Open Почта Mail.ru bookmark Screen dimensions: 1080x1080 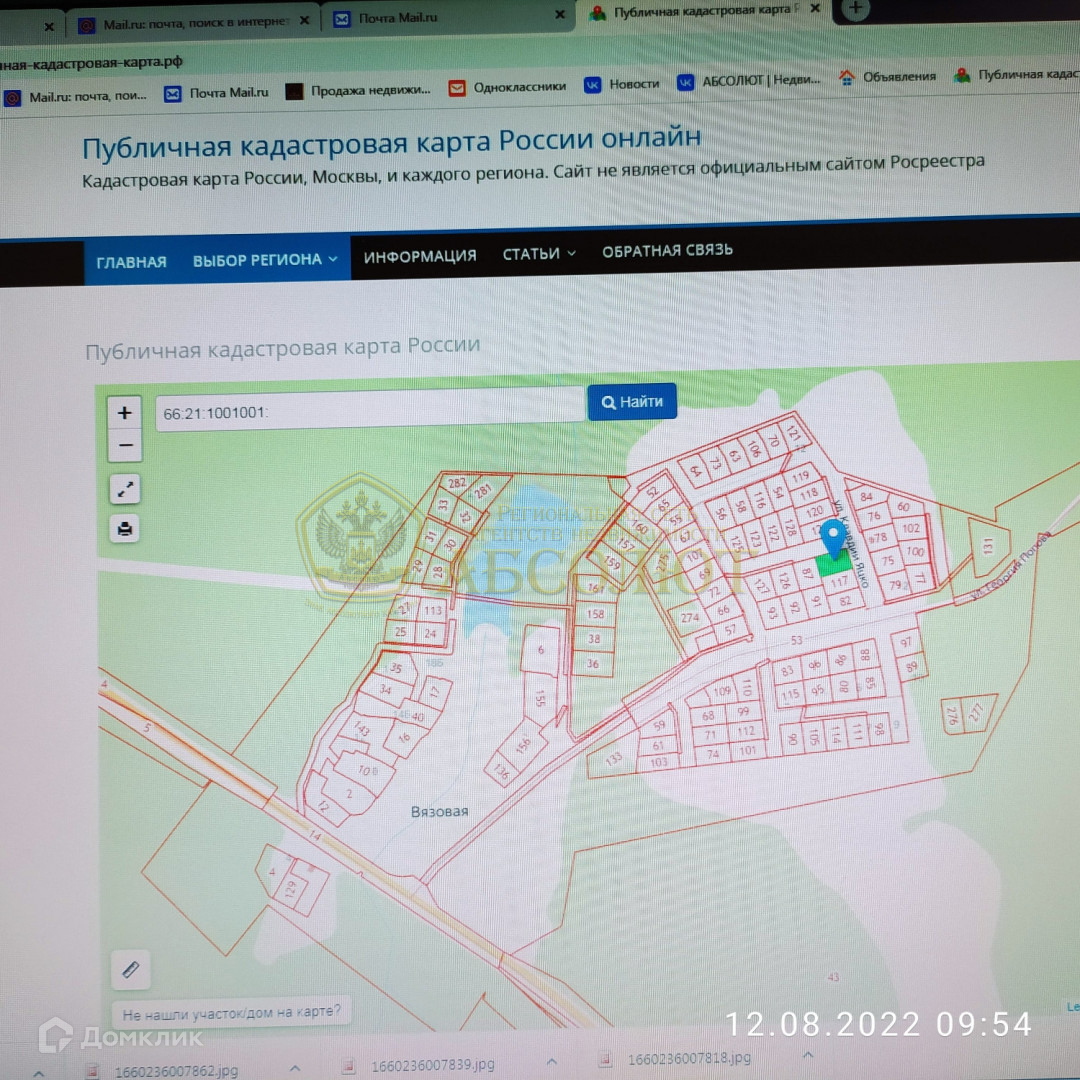coord(216,93)
